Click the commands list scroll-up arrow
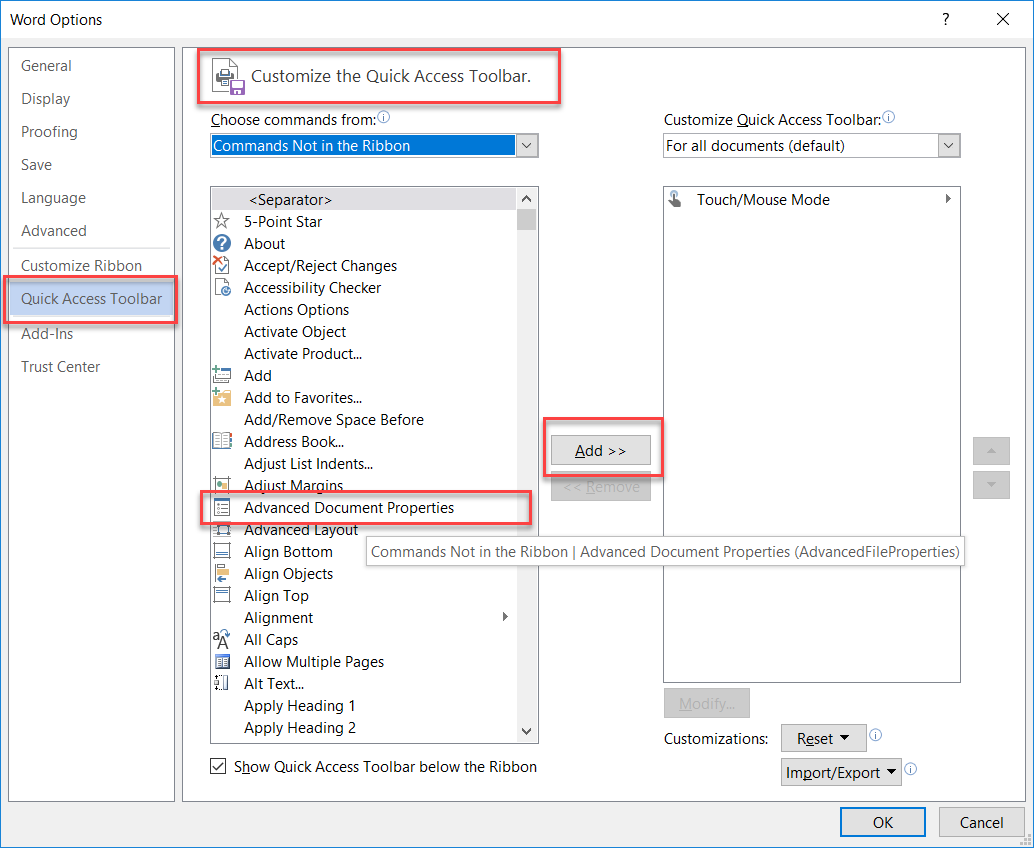1034x848 pixels. (527, 198)
